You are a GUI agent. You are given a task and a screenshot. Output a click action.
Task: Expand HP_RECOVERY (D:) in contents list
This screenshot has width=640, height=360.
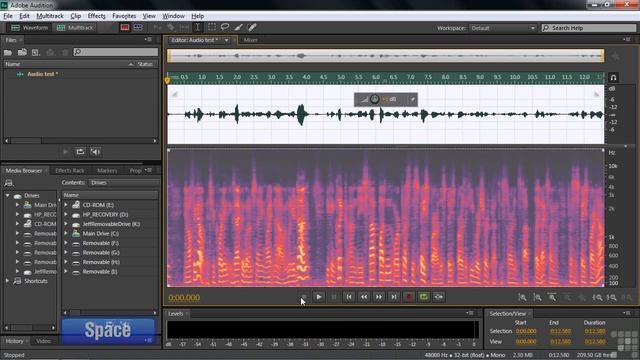pos(66,214)
